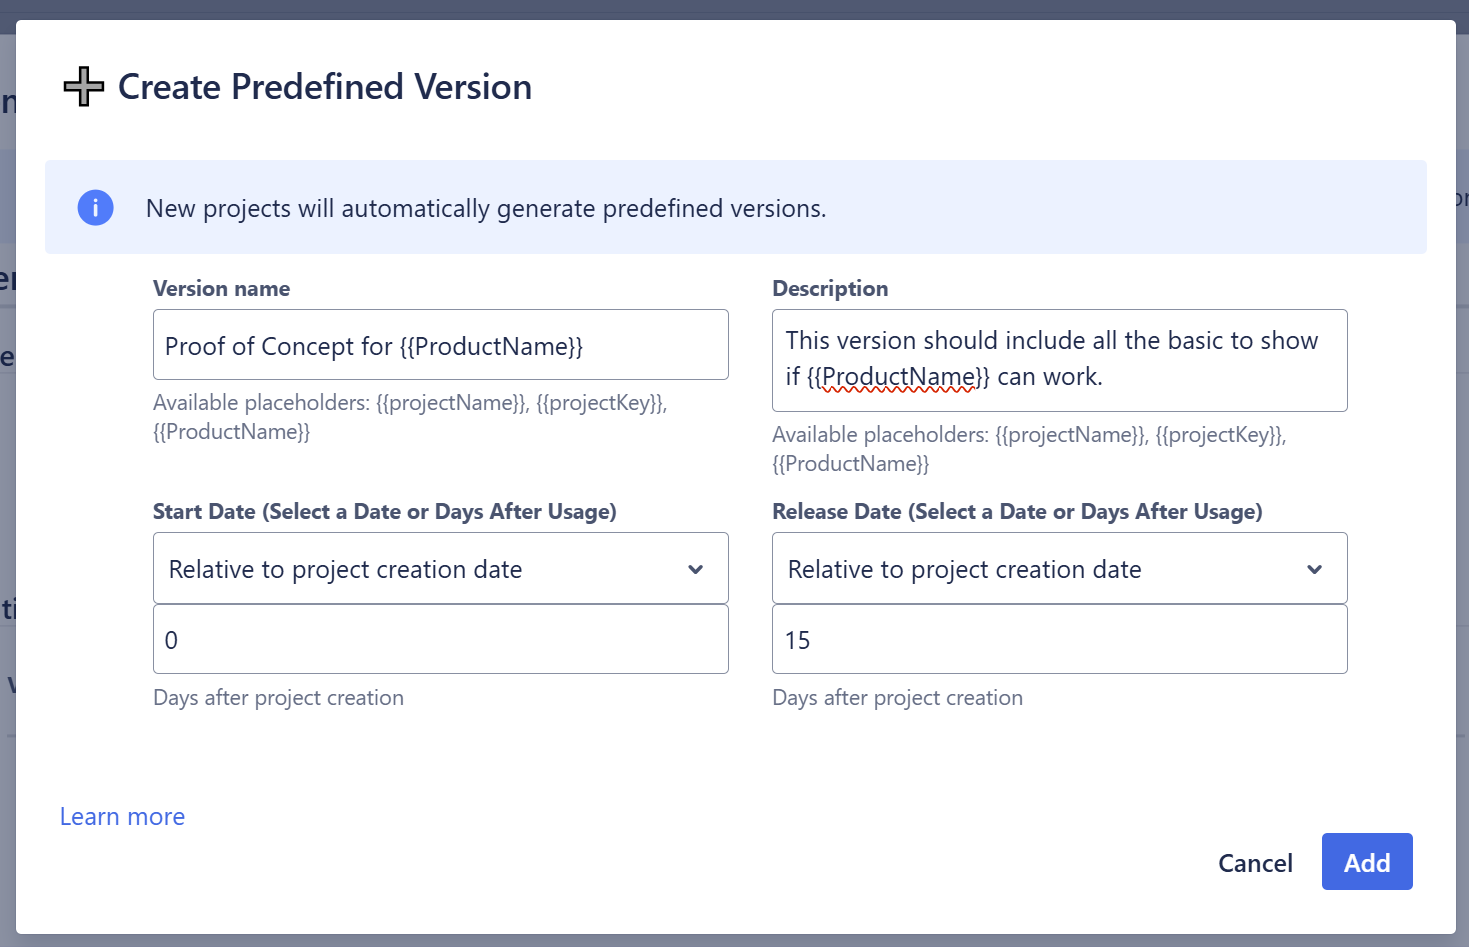Click the Cancel button

tap(1255, 862)
